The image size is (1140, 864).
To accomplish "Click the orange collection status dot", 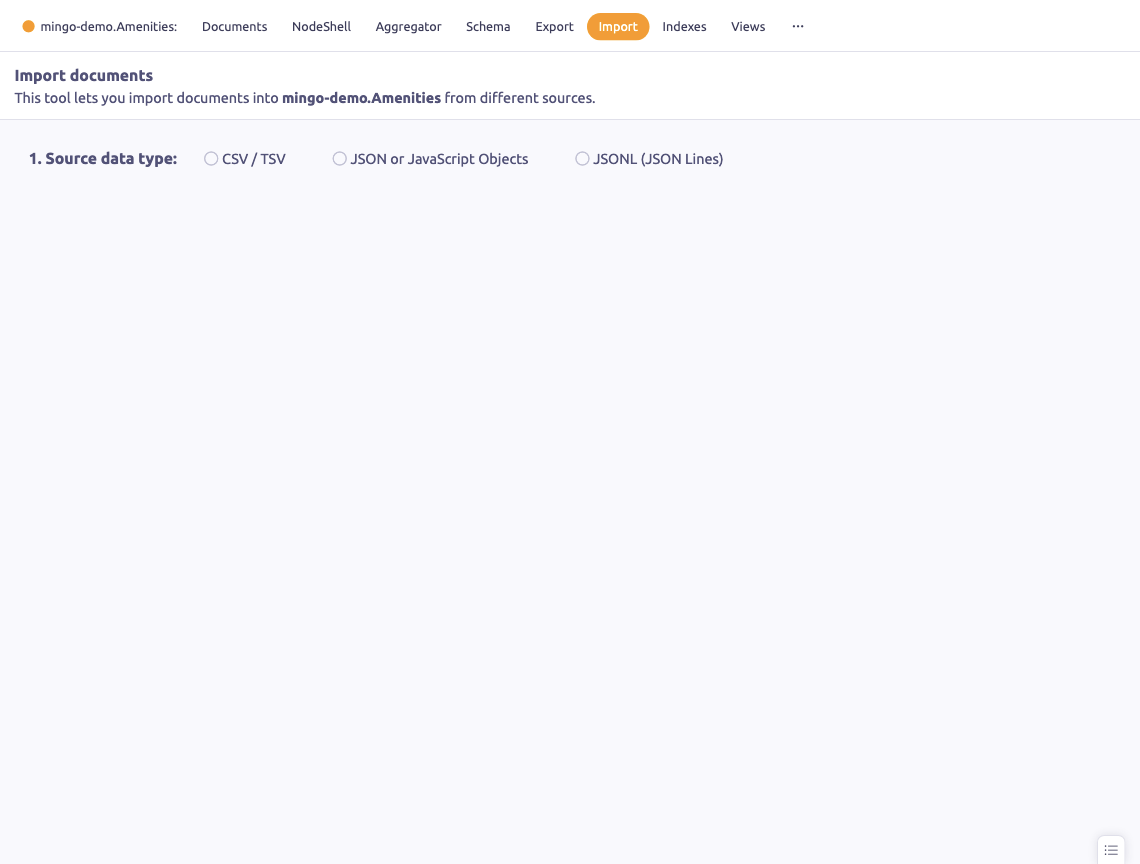I will tap(28, 27).
